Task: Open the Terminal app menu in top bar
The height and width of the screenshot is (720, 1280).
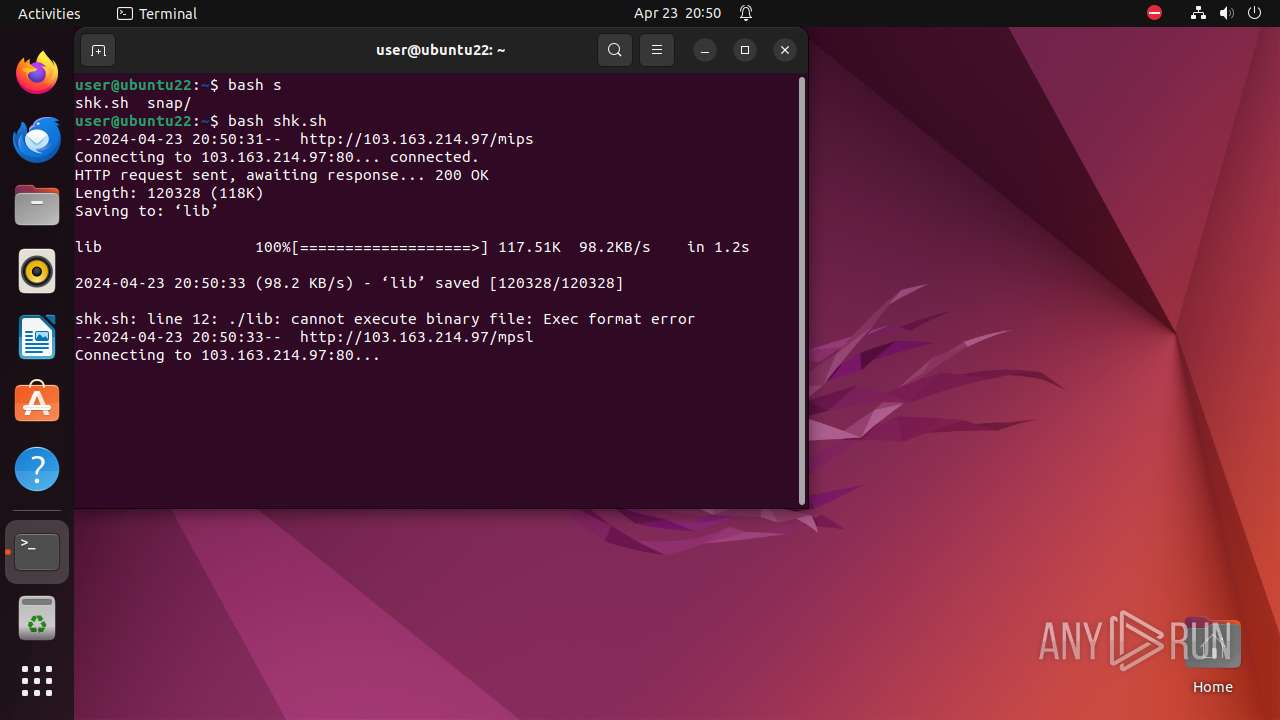Action: click(x=157, y=13)
